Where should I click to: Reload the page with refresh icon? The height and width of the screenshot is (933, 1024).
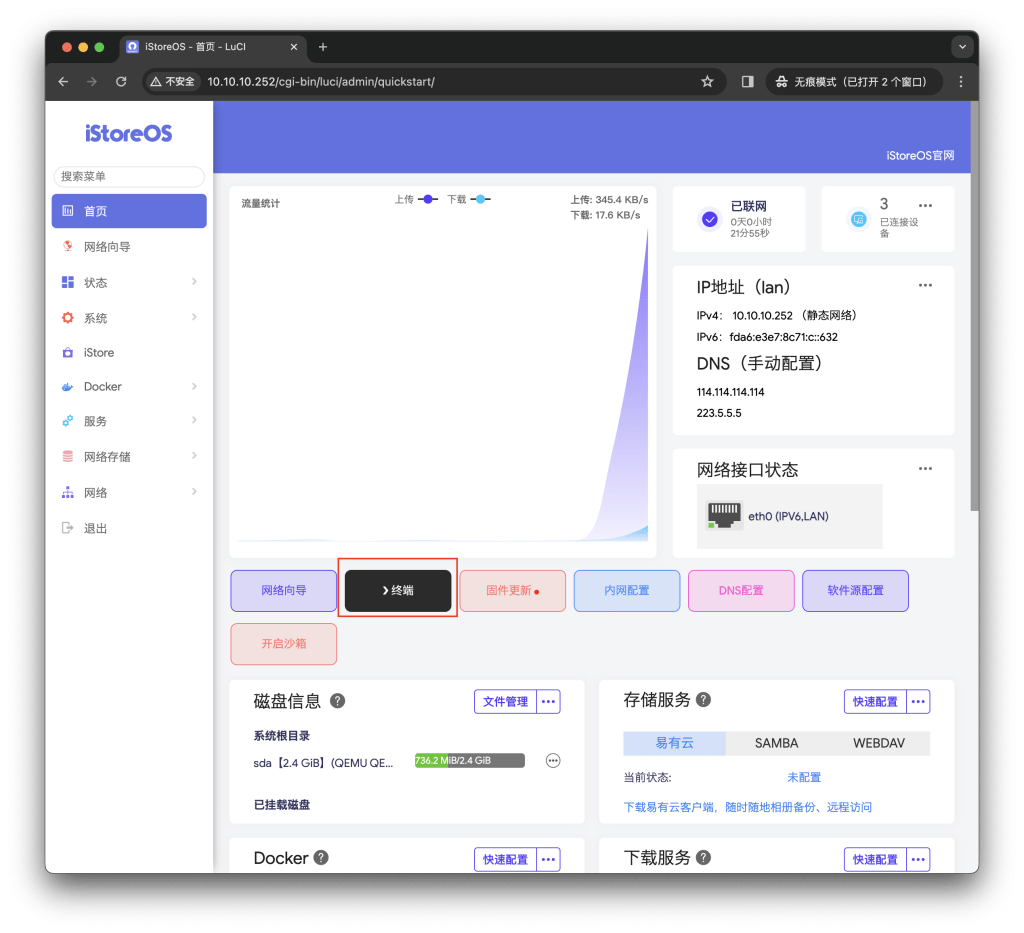pos(121,82)
